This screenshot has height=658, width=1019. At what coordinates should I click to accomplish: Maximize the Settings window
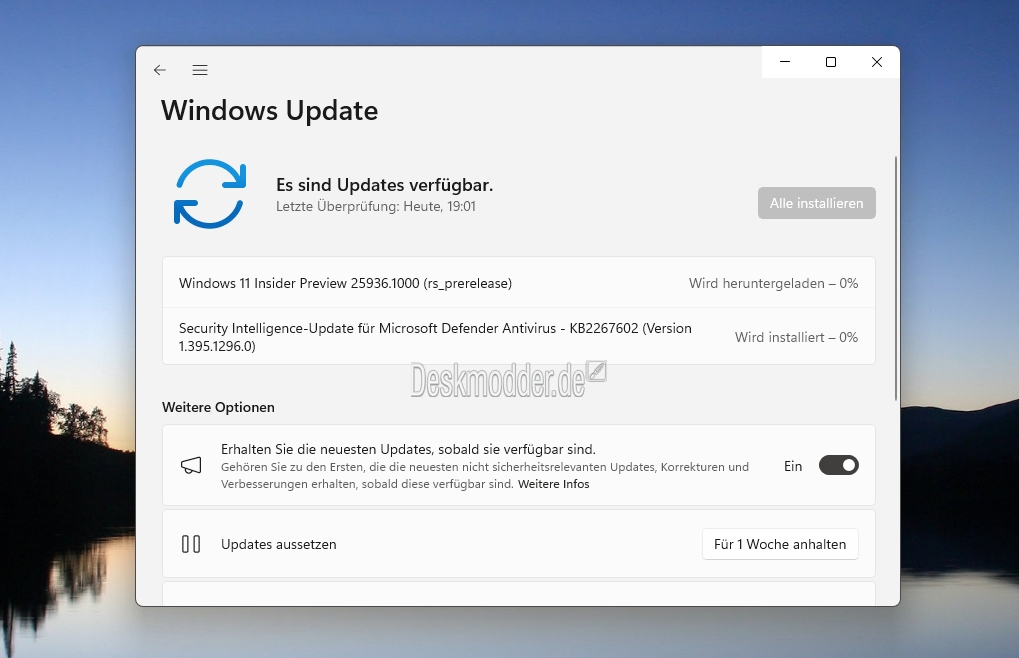click(831, 62)
